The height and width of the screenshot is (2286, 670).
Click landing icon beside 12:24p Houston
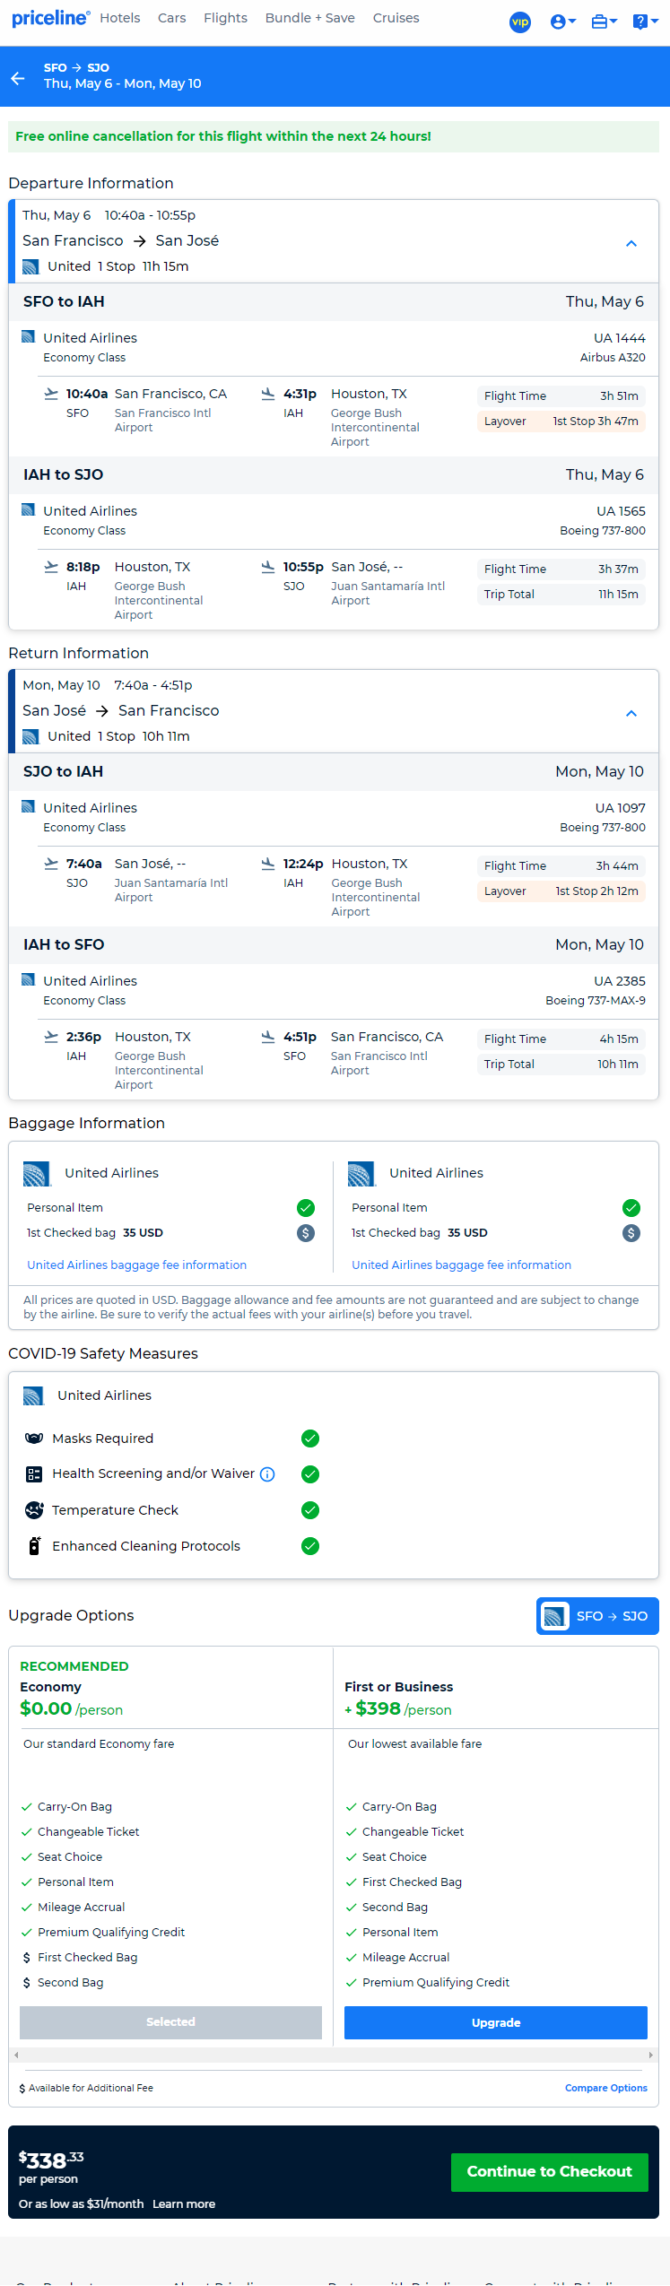(x=268, y=863)
